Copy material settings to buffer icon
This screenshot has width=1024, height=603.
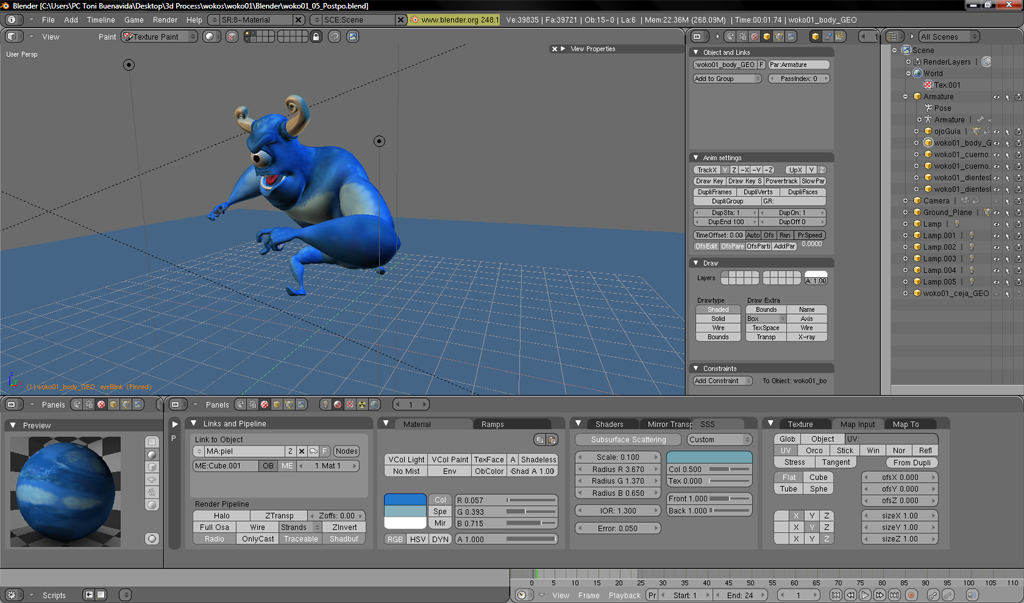point(539,440)
